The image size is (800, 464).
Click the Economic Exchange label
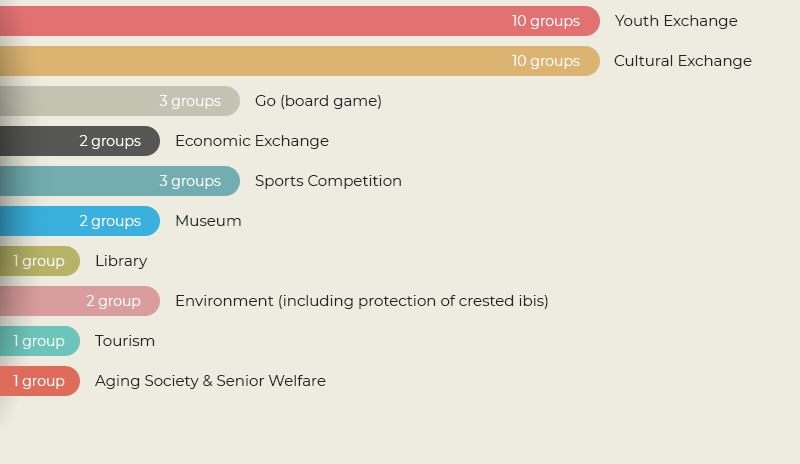252,141
